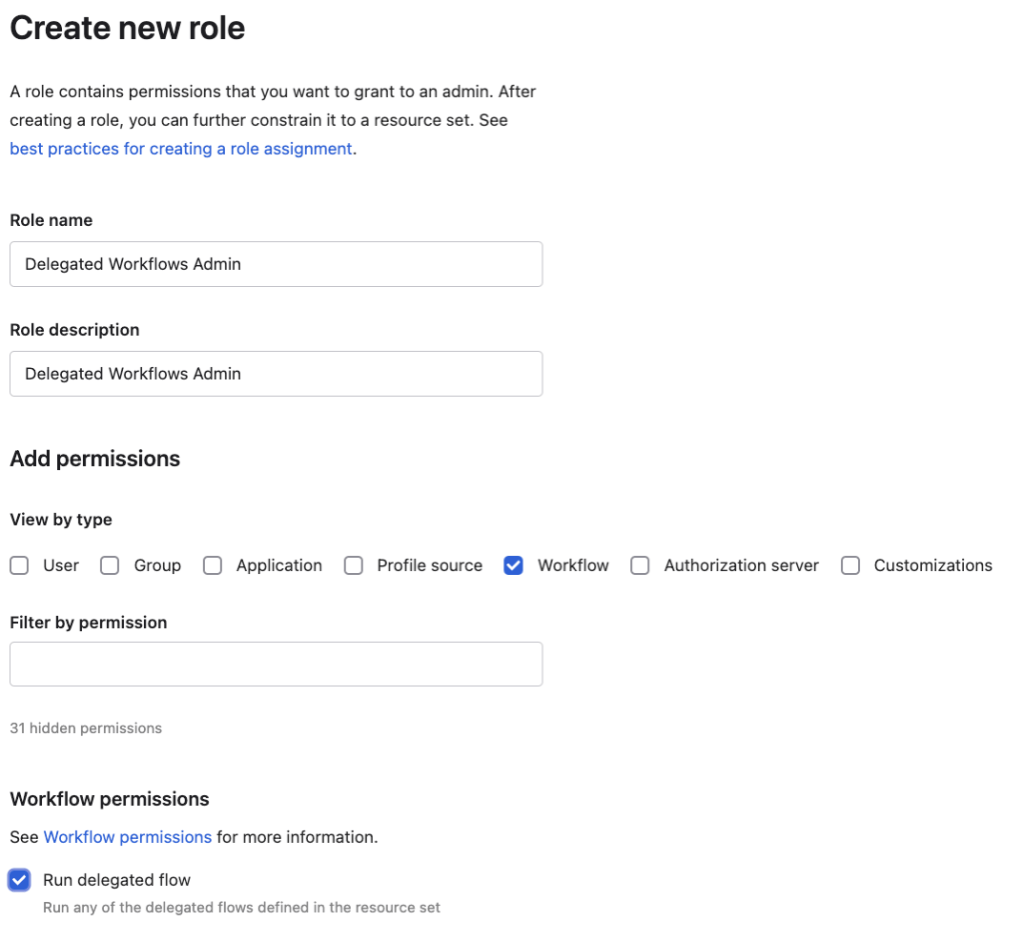Viewport: 1023px width, 942px height.
Task: Check the Customizations checkbox
Action: 849,565
